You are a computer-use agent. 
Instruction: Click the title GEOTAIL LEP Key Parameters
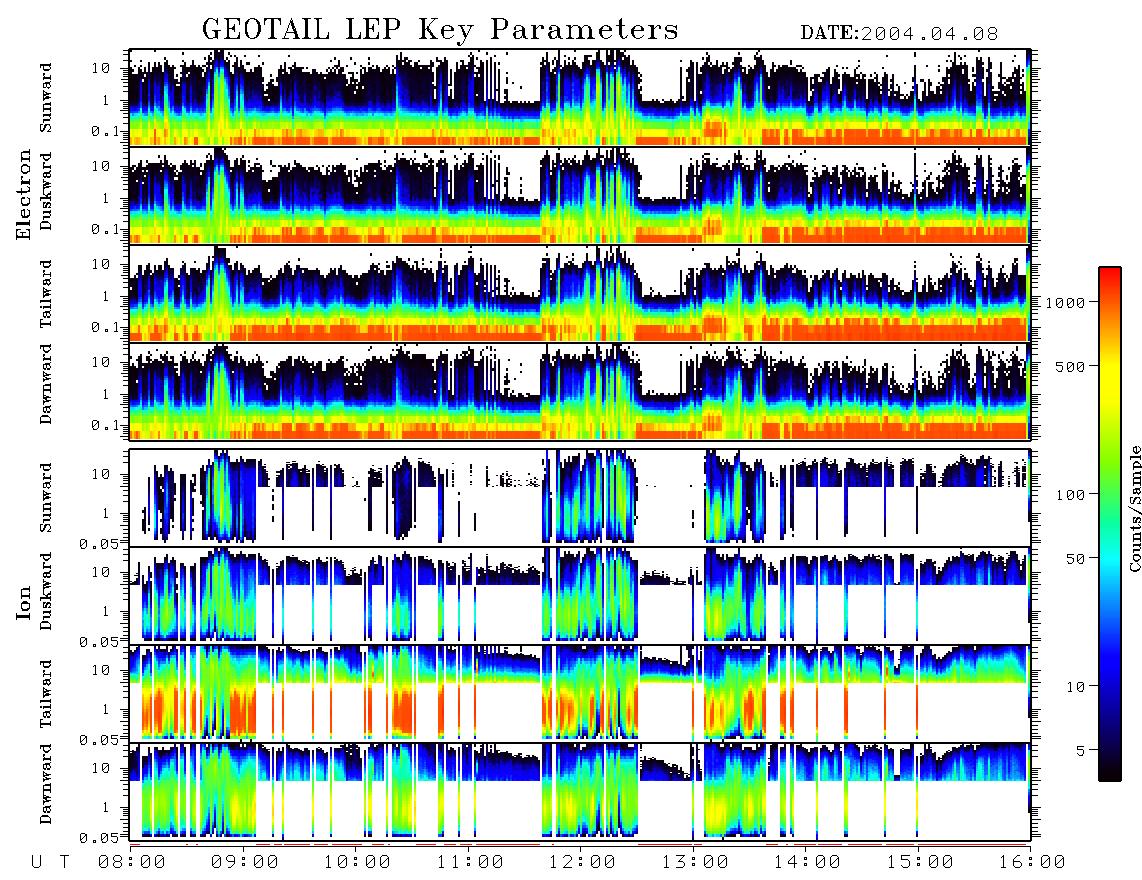point(440,30)
